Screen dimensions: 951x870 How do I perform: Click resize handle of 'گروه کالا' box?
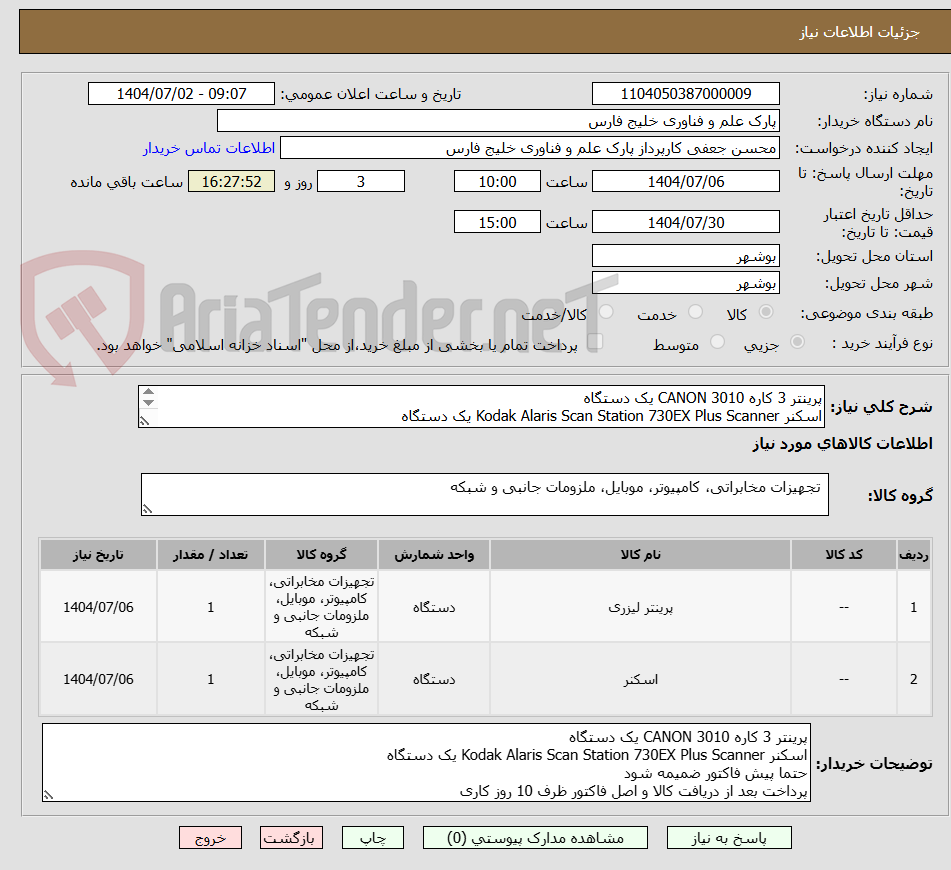pyautogui.click(x=147, y=509)
